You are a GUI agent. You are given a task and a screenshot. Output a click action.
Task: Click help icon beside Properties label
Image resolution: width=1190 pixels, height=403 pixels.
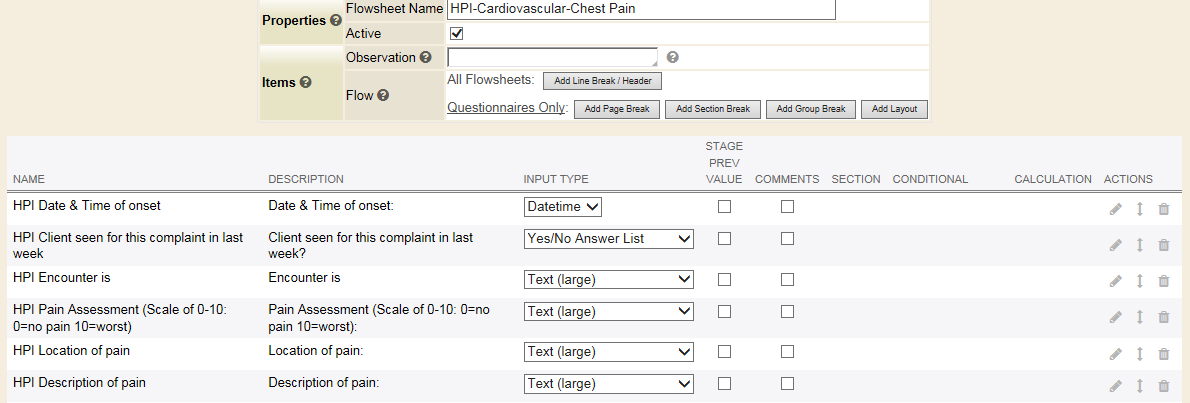point(336,20)
